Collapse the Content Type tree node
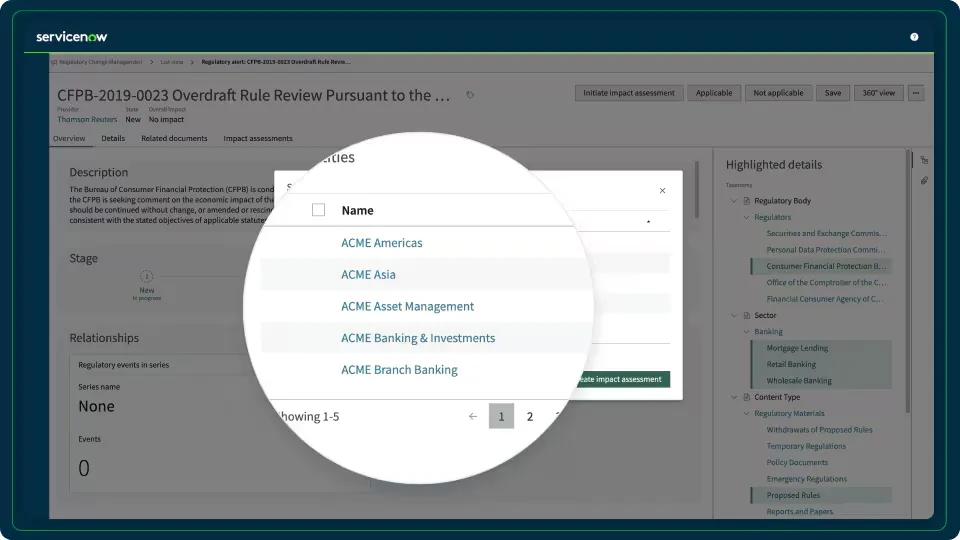960x540 pixels. pyautogui.click(x=734, y=397)
